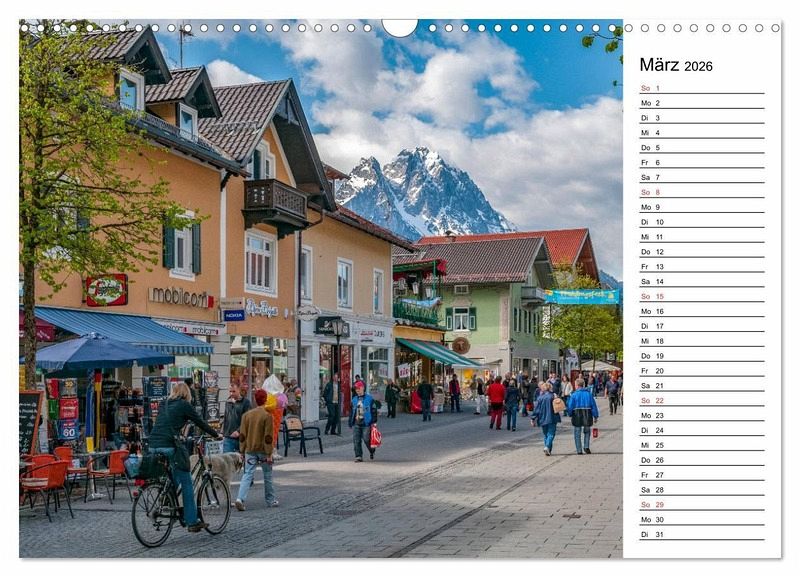Image resolution: width=800 pixels, height=577 pixels.
Task: Select the So 29 date row
Action: pos(702,505)
